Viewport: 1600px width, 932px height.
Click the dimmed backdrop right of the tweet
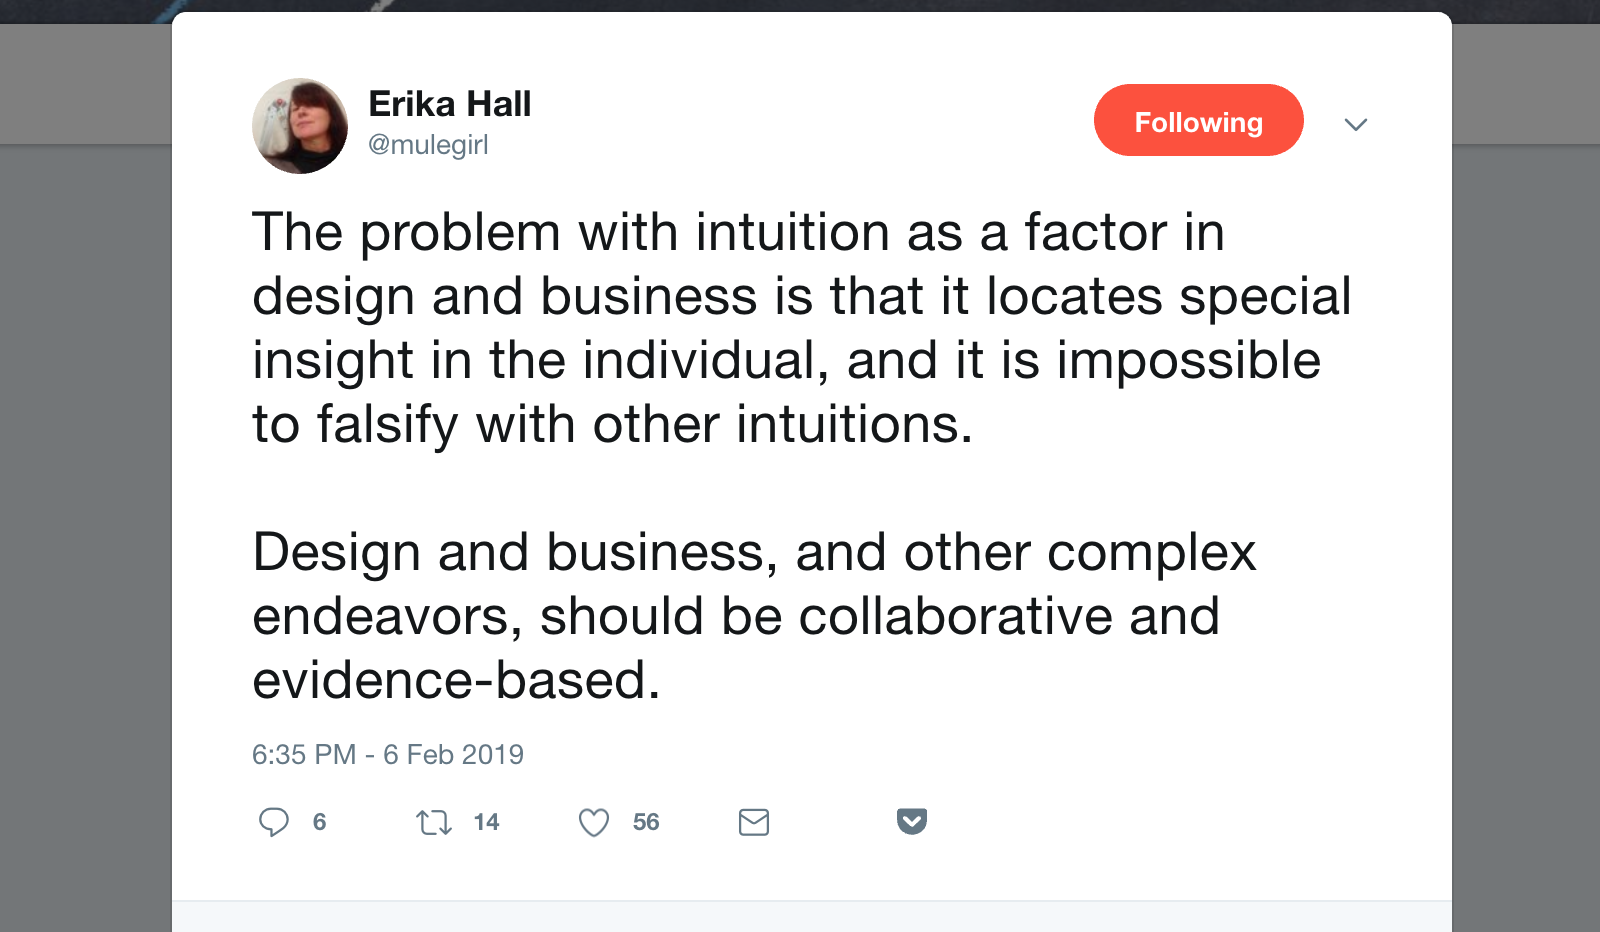coord(1525,500)
